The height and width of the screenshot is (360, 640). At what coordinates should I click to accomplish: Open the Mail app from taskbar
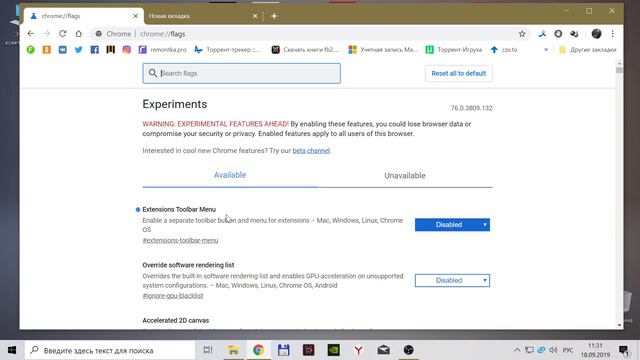point(383,350)
